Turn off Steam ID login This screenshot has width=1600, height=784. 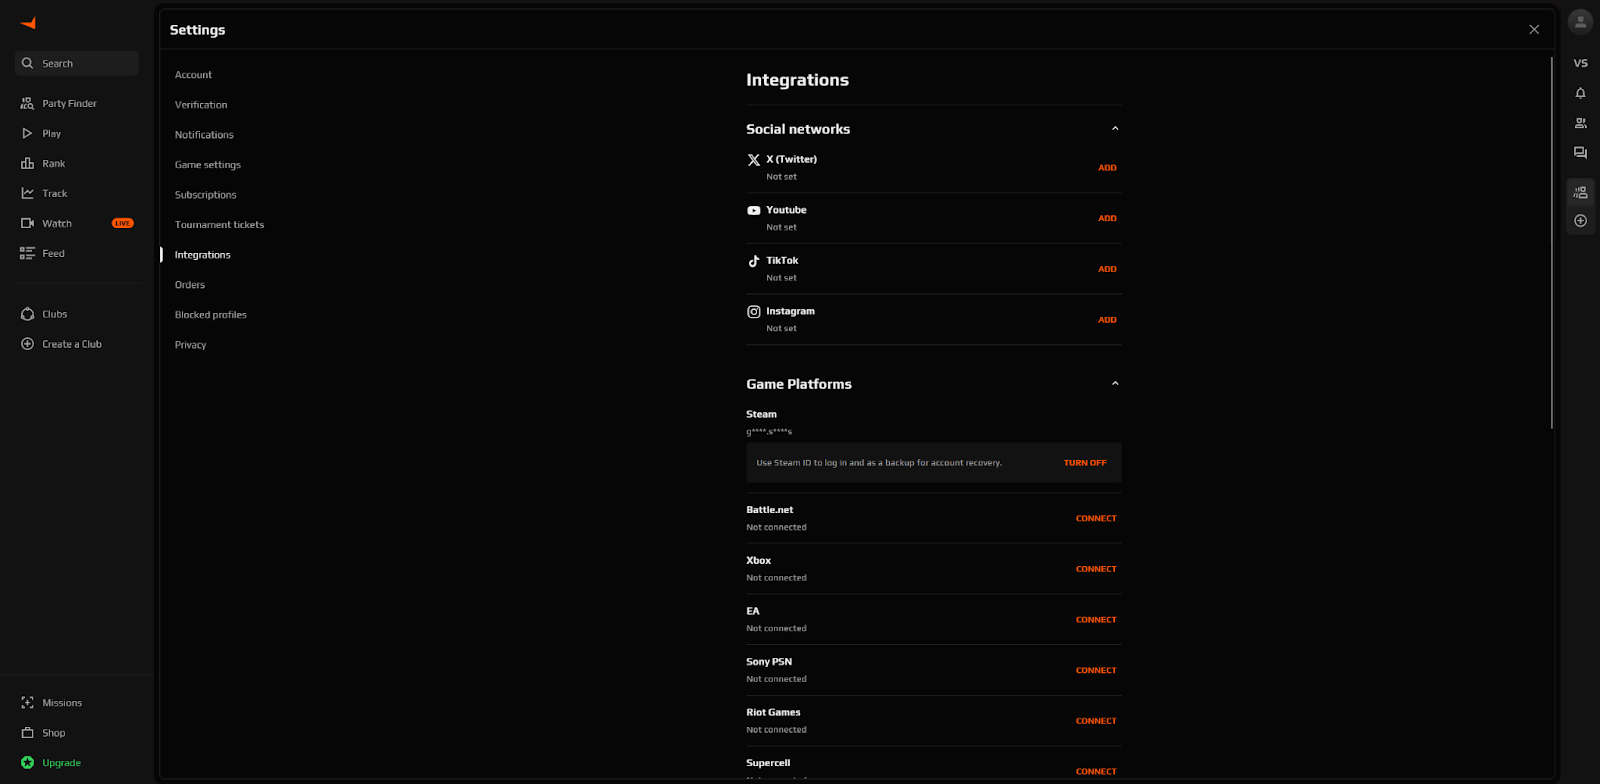(1084, 463)
